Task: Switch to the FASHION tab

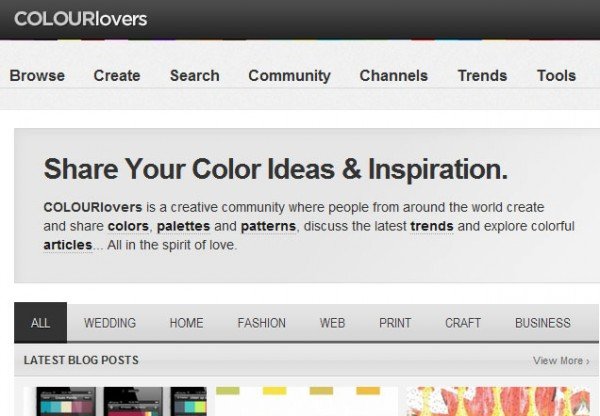Action: [x=261, y=323]
